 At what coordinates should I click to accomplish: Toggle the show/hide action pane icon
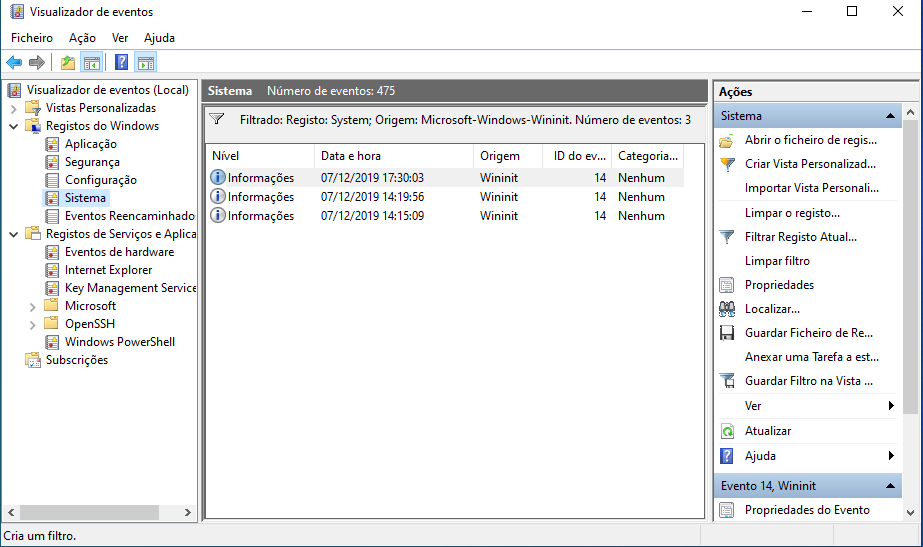[145, 62]
